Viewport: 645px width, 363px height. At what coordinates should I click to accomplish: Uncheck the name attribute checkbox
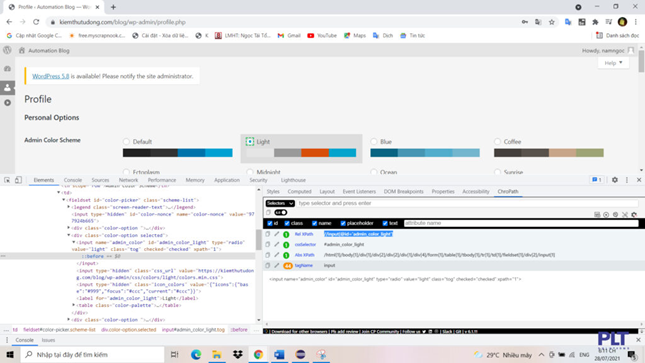click(314, 223)
